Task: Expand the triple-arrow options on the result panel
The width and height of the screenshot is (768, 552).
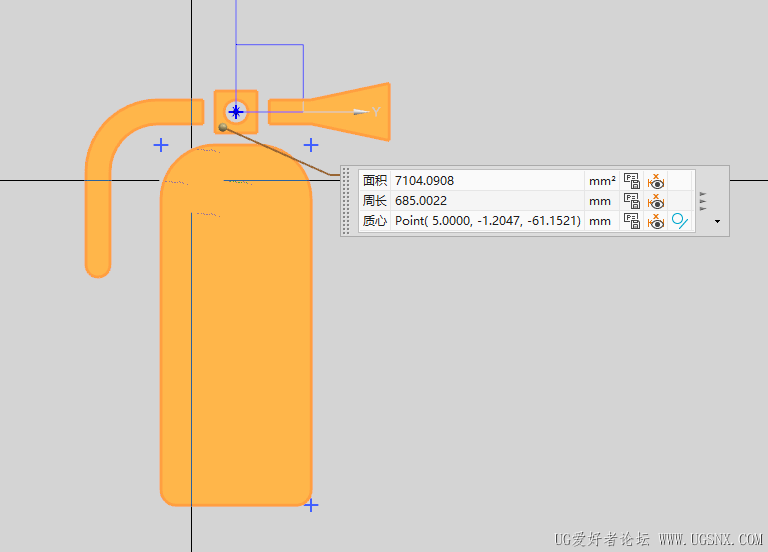Action: coord(703,201)
